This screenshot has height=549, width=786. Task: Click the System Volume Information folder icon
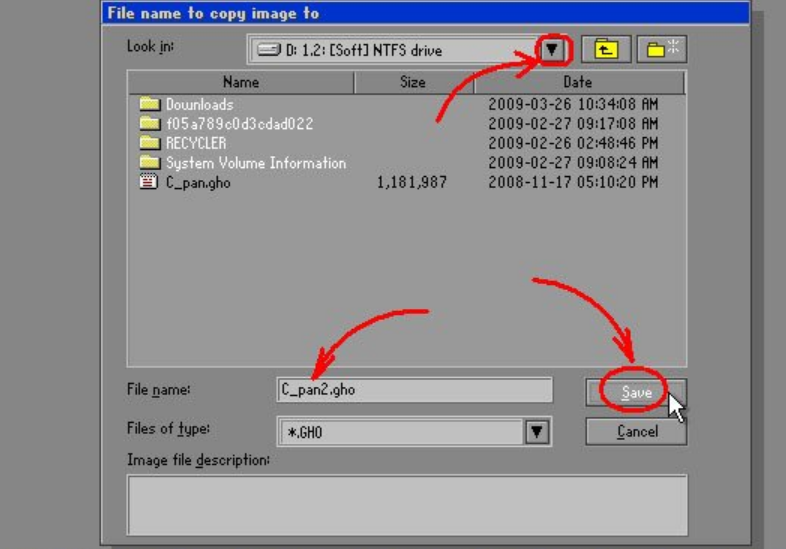(x=149, y=163)
